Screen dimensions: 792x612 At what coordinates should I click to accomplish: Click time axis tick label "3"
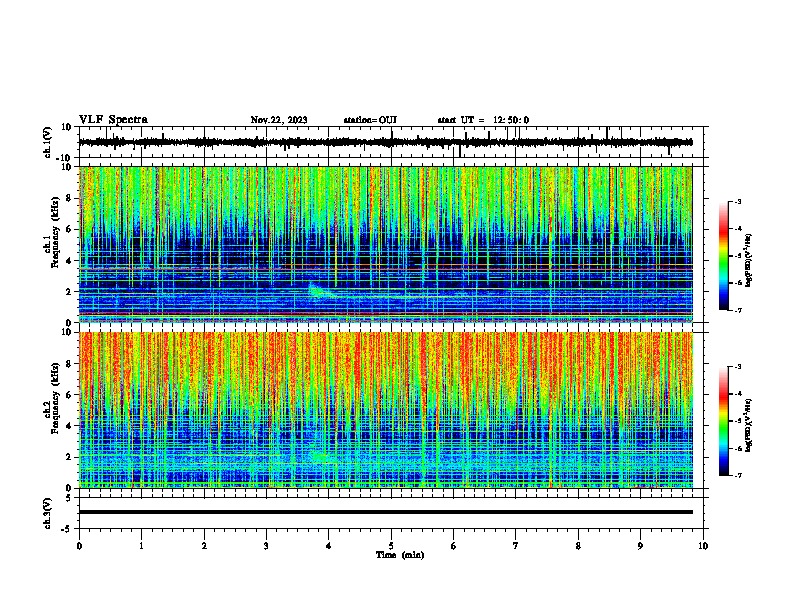(x=266, y=546)
